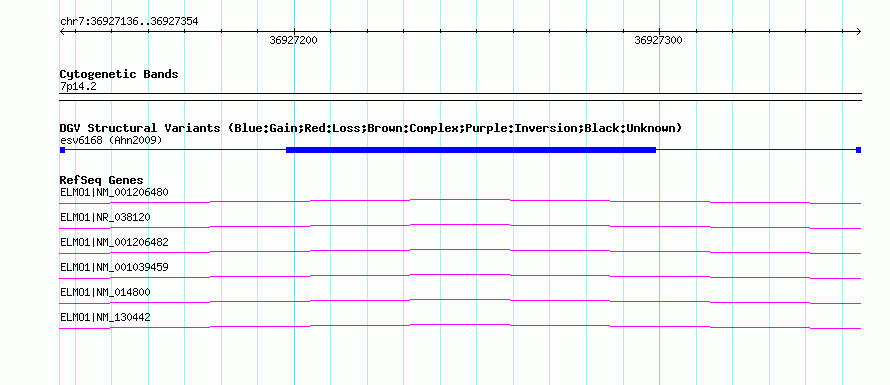
Task: Open the ELMO1|NR_038120 transcript label
Action: point(105,217)
